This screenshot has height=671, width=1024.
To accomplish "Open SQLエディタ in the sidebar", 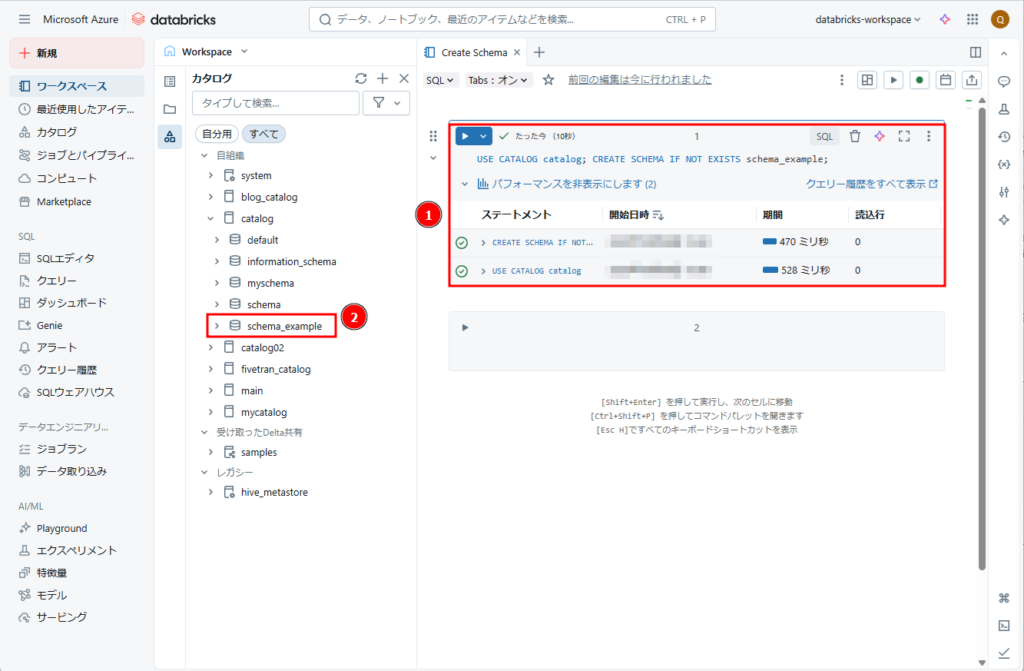I will tap(66, 258).
